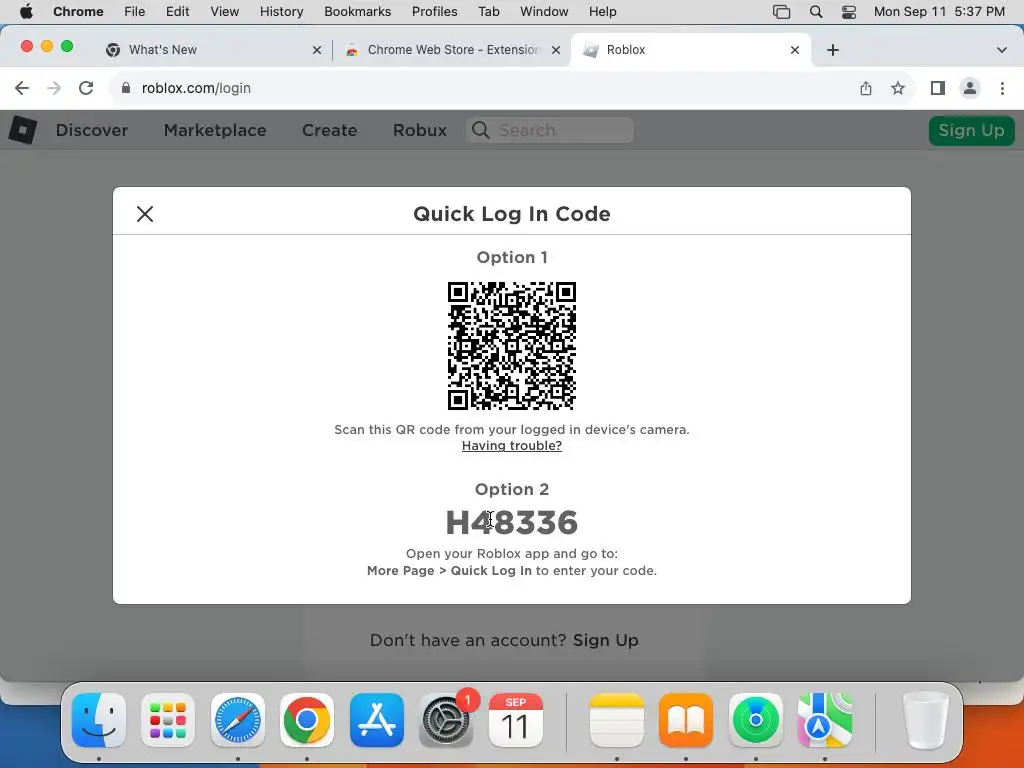Close the Roblox tab
Screen dimensions: 1024x768
(x=795, y=50)
